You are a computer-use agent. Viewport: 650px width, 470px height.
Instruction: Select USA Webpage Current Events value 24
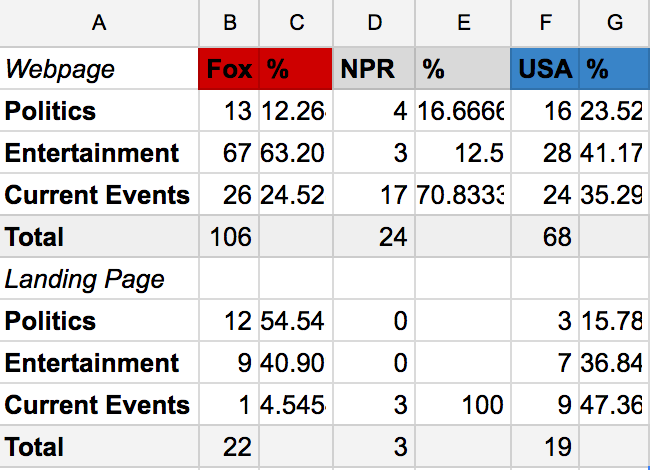coord(545,195)
